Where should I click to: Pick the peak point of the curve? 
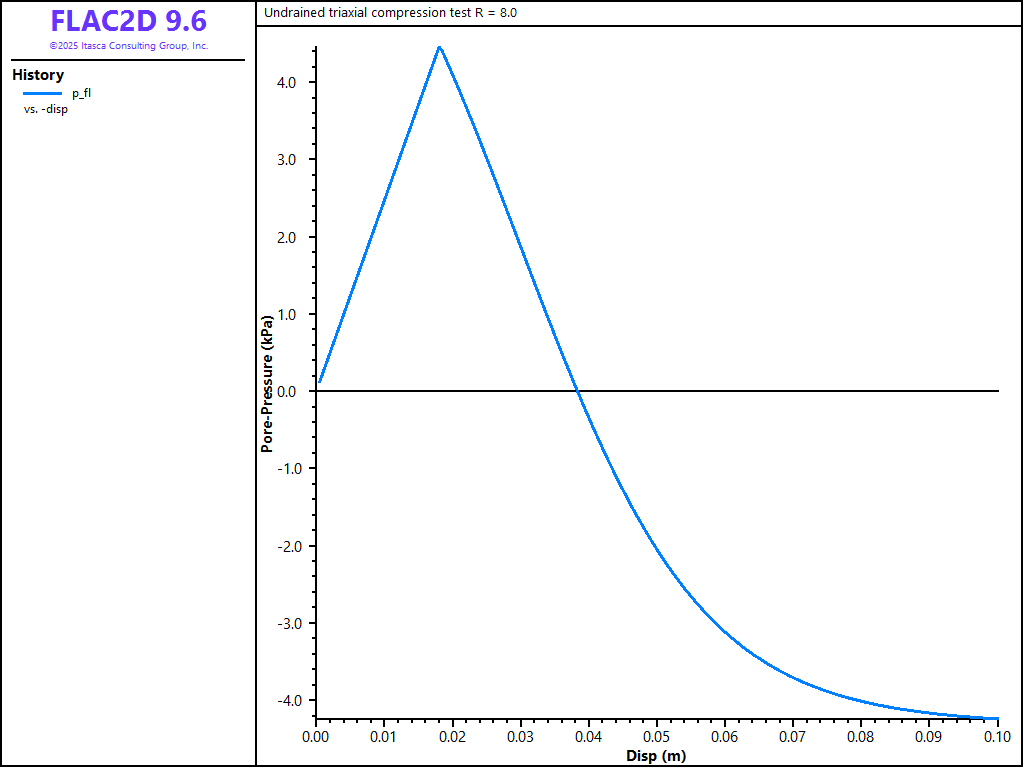point(439,47)
